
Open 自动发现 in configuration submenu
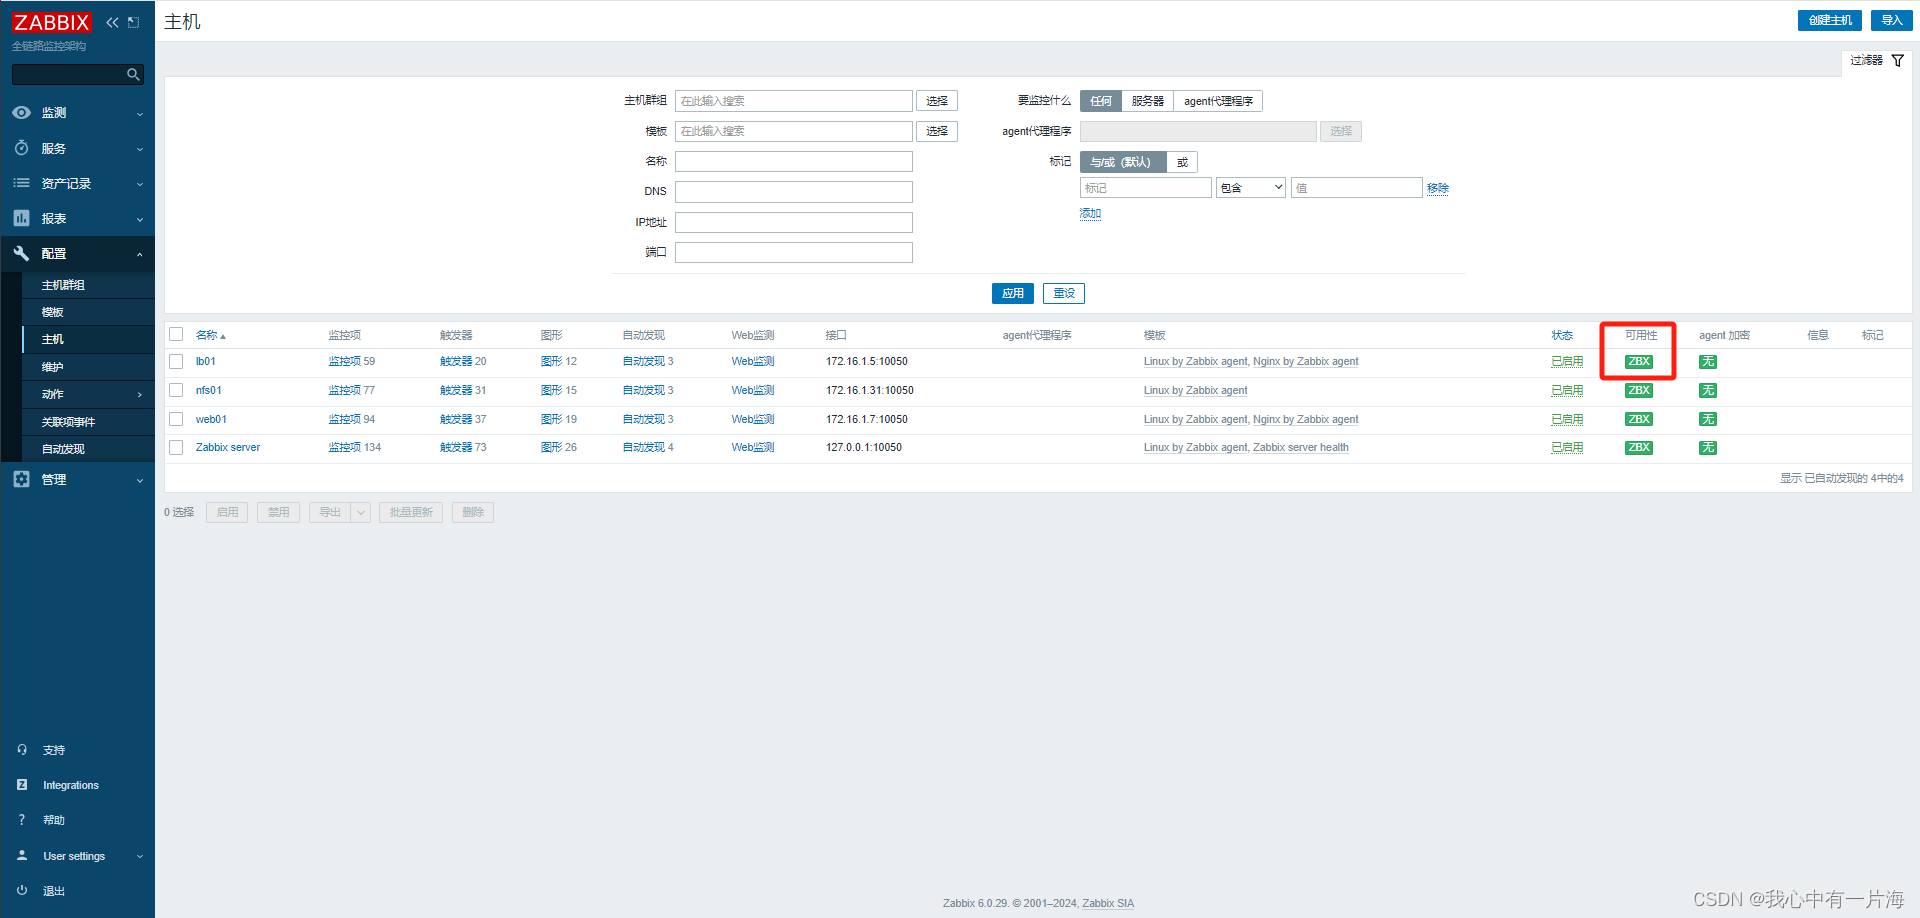click(63, 449)
